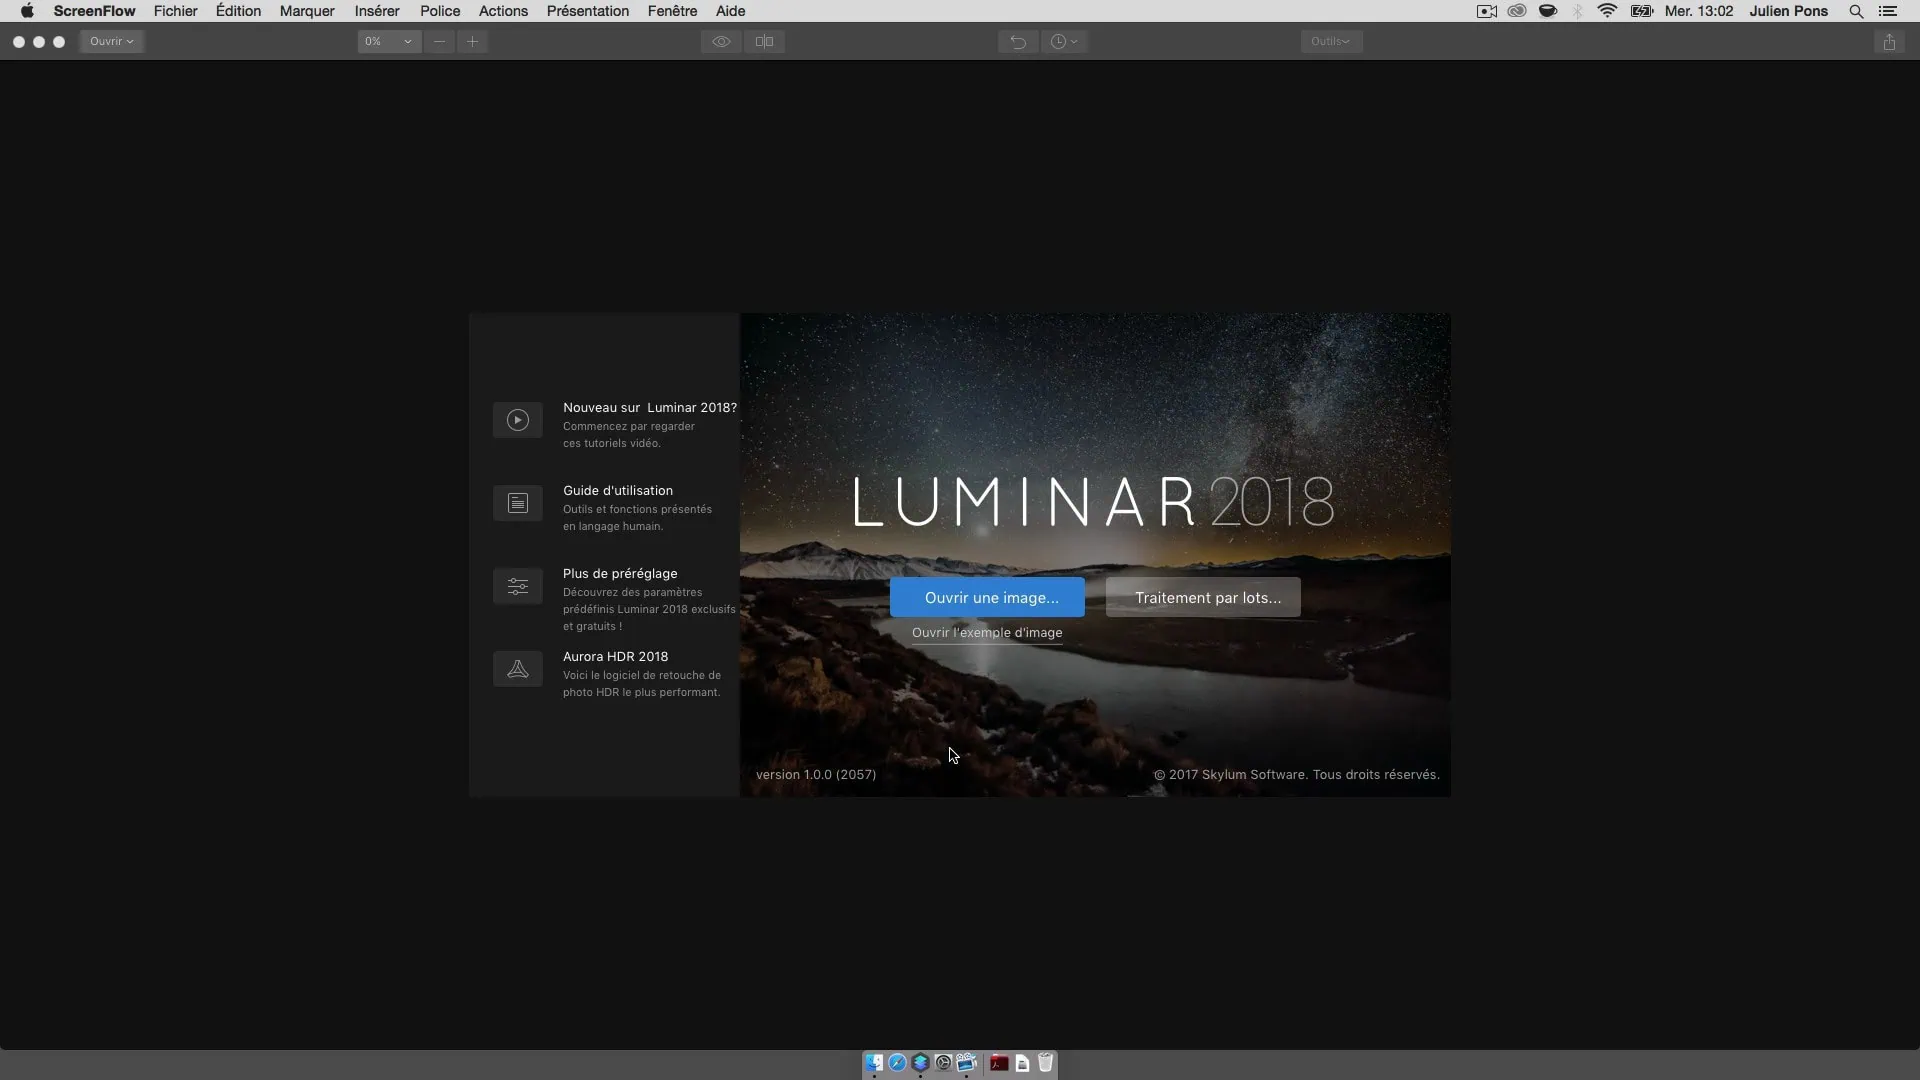Toggle the before/after compare view
Screen dimensions: 1920x1080
point(764,42)
